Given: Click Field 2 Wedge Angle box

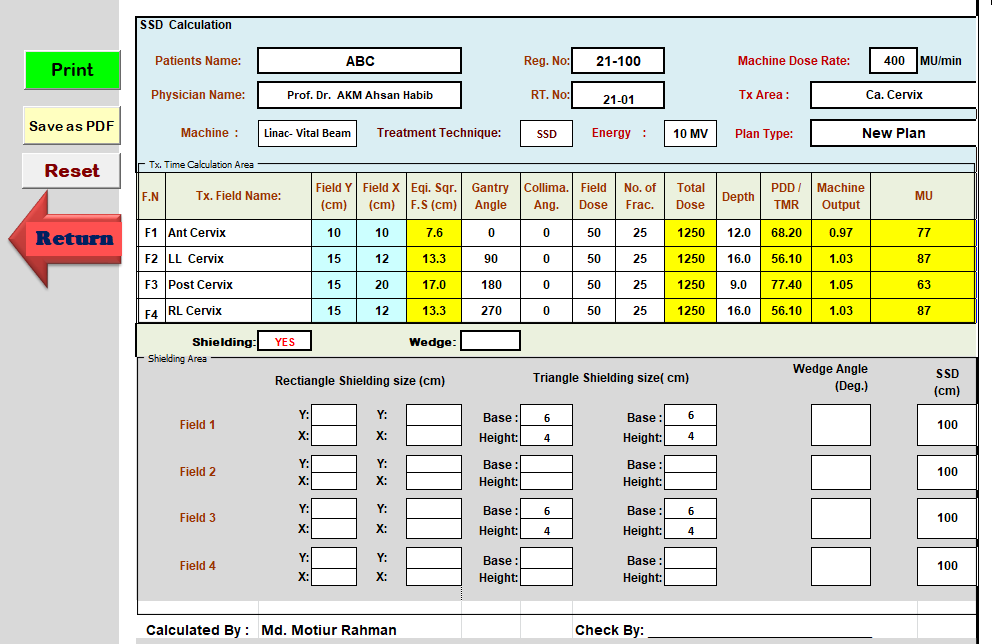Looking at the screenshot, I should click(x=840, y=472).
